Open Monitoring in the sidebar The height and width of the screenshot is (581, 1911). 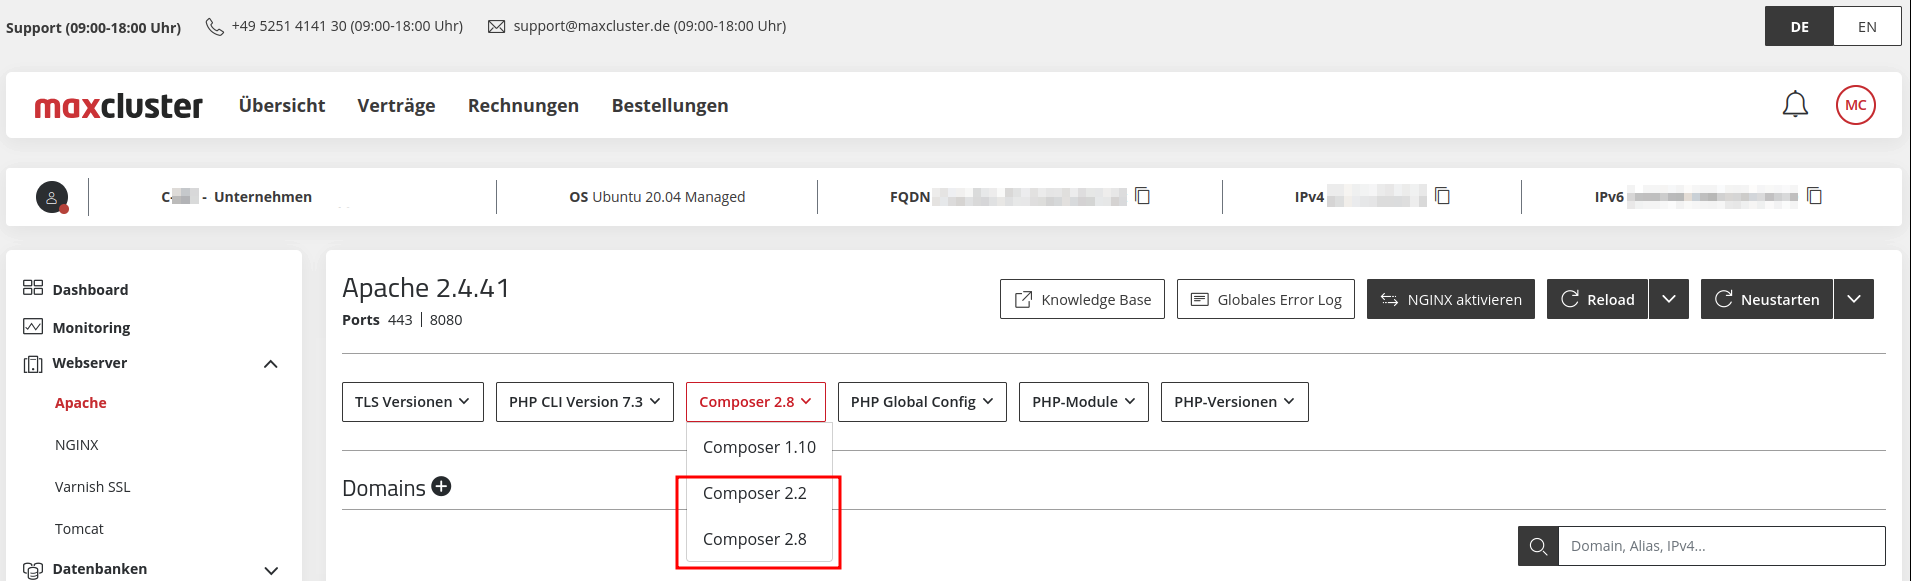(91, 327)
